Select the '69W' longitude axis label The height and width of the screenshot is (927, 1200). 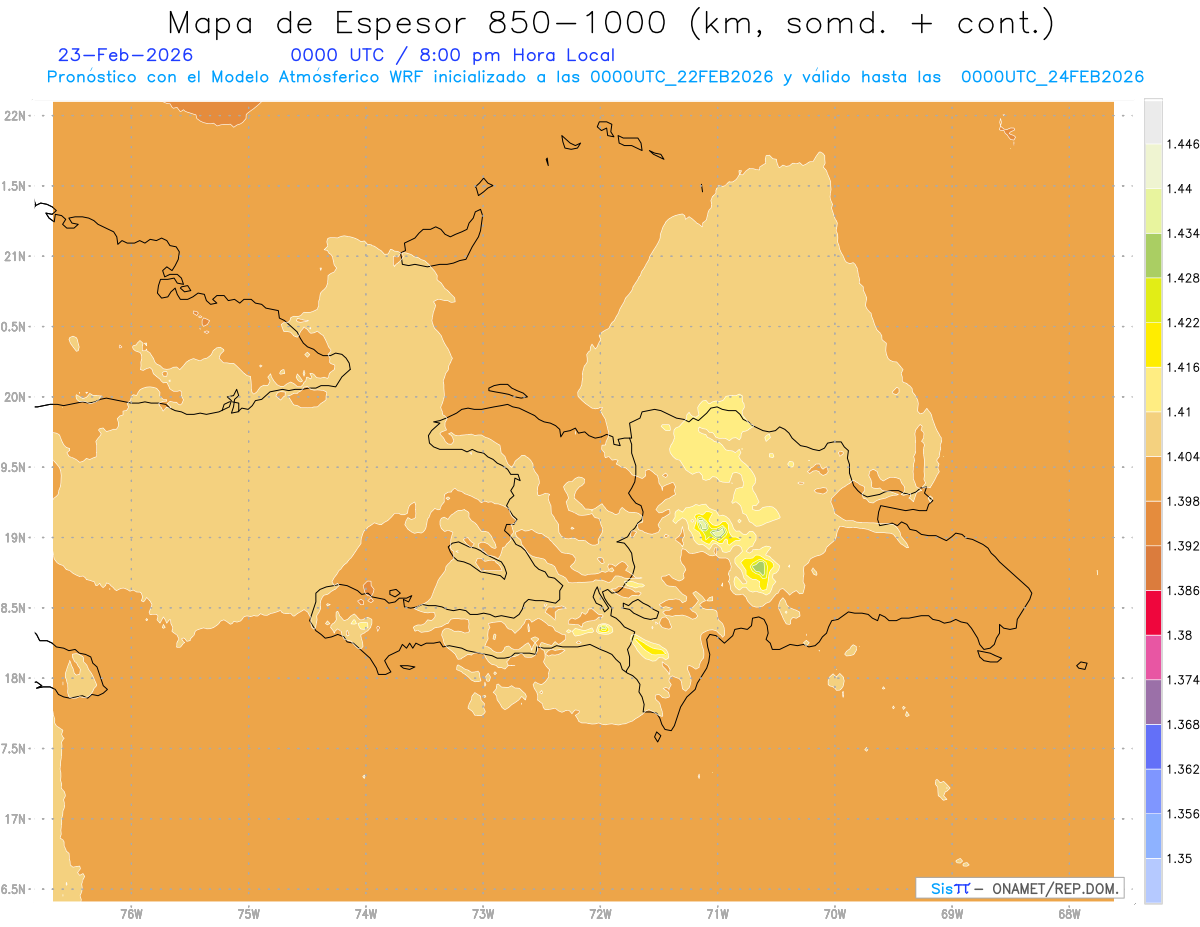coord(952,913)
